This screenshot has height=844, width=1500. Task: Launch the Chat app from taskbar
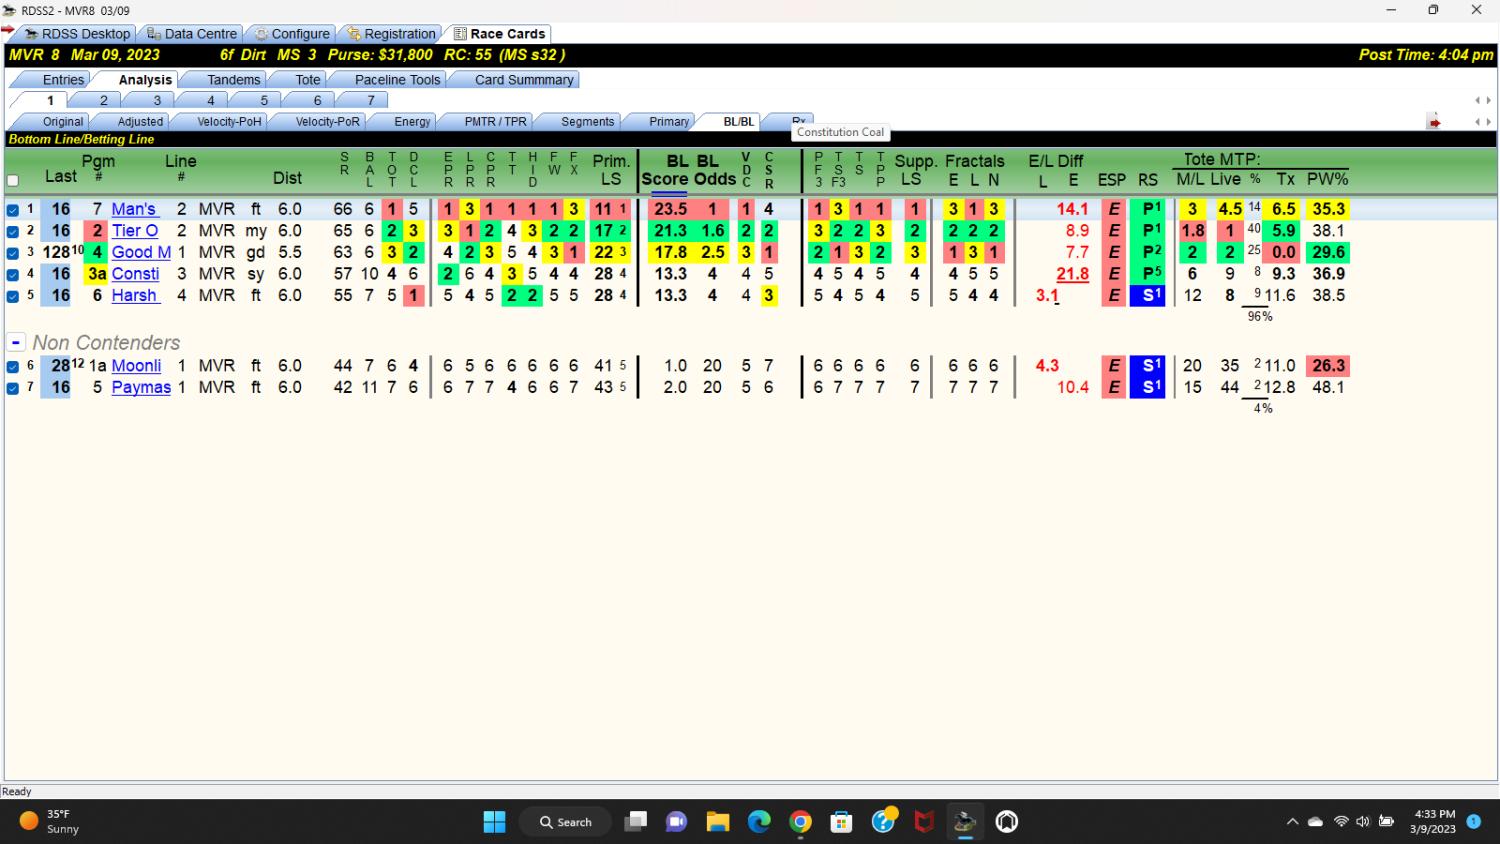click(677, 822)
